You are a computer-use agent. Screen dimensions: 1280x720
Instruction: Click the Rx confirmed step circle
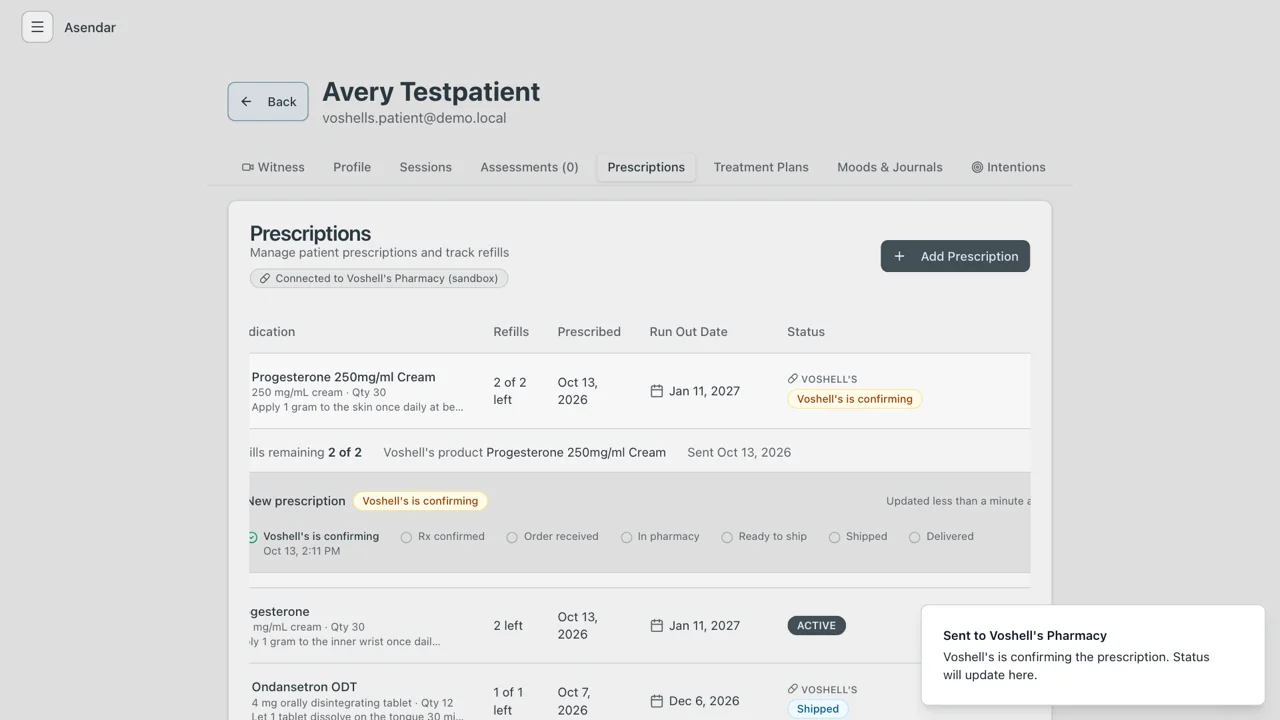pyautogui.click(x=406, y=537)
